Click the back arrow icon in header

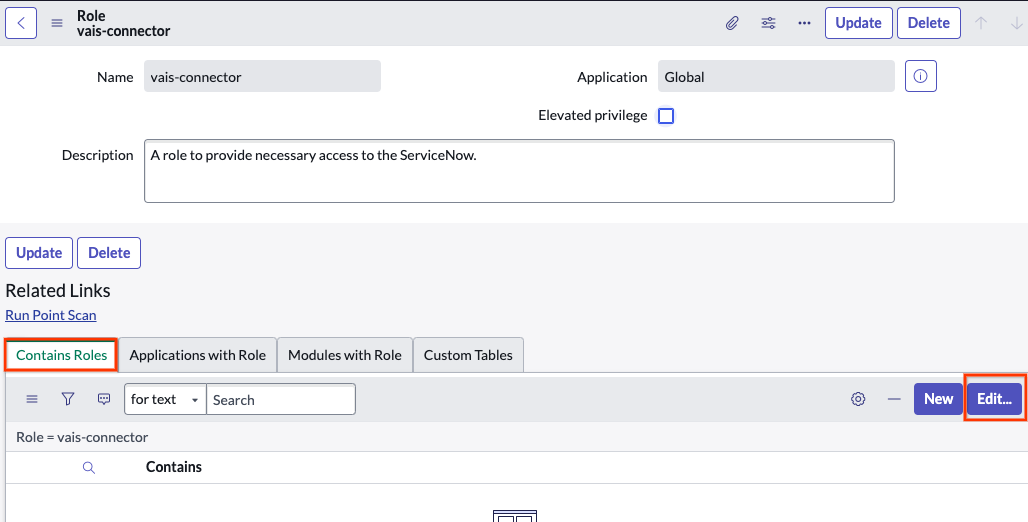coord(21,23)
